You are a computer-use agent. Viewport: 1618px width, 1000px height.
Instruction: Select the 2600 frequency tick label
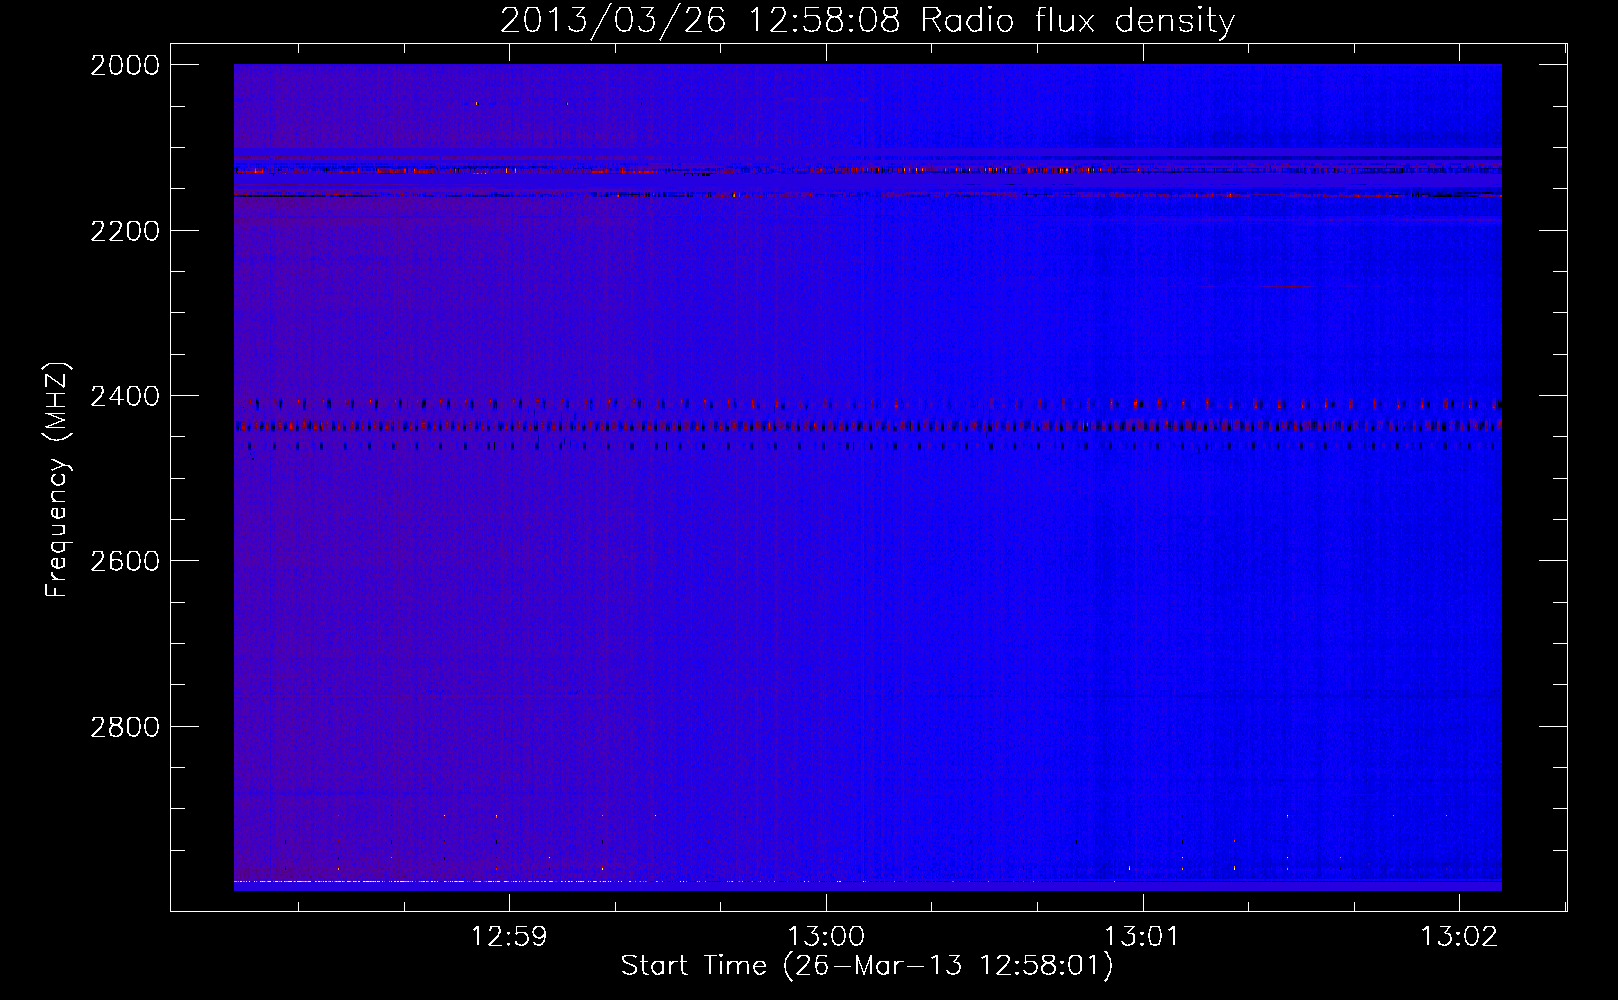coord(125,561)
